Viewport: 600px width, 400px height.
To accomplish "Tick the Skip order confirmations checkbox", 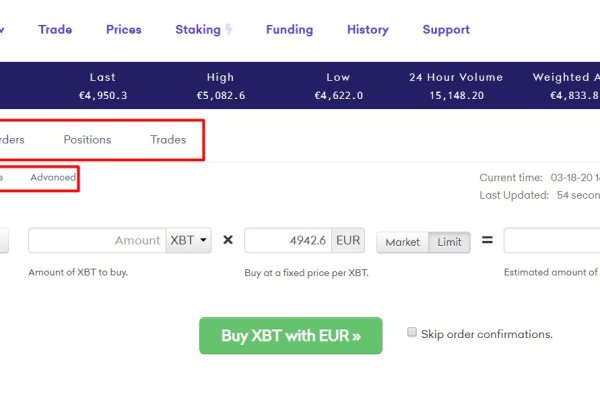I will pyautogui.click(x=412, y=333).
